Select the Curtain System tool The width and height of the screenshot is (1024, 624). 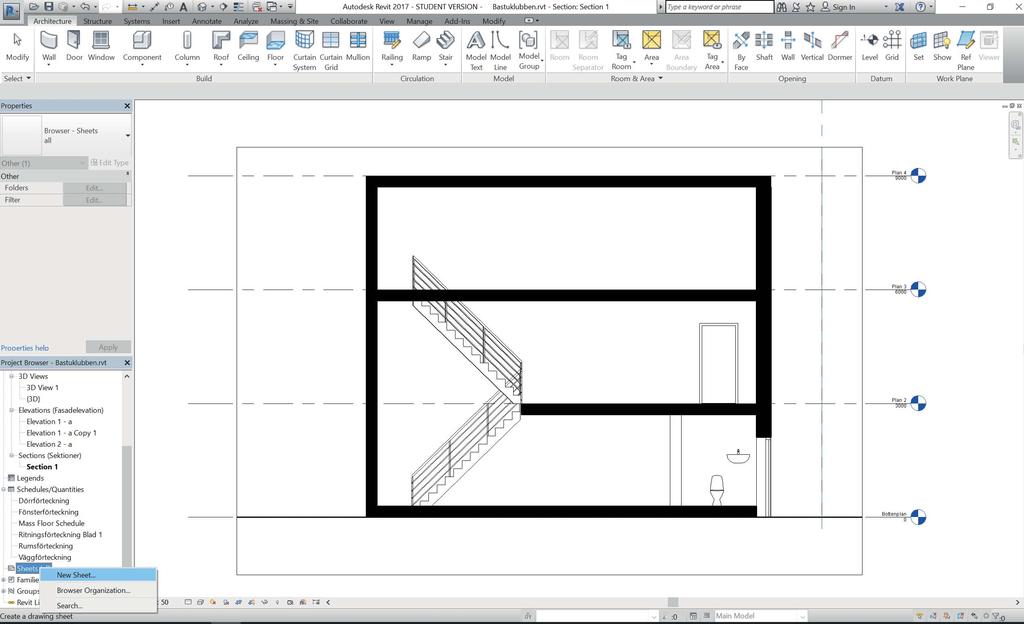click(304, 50)
